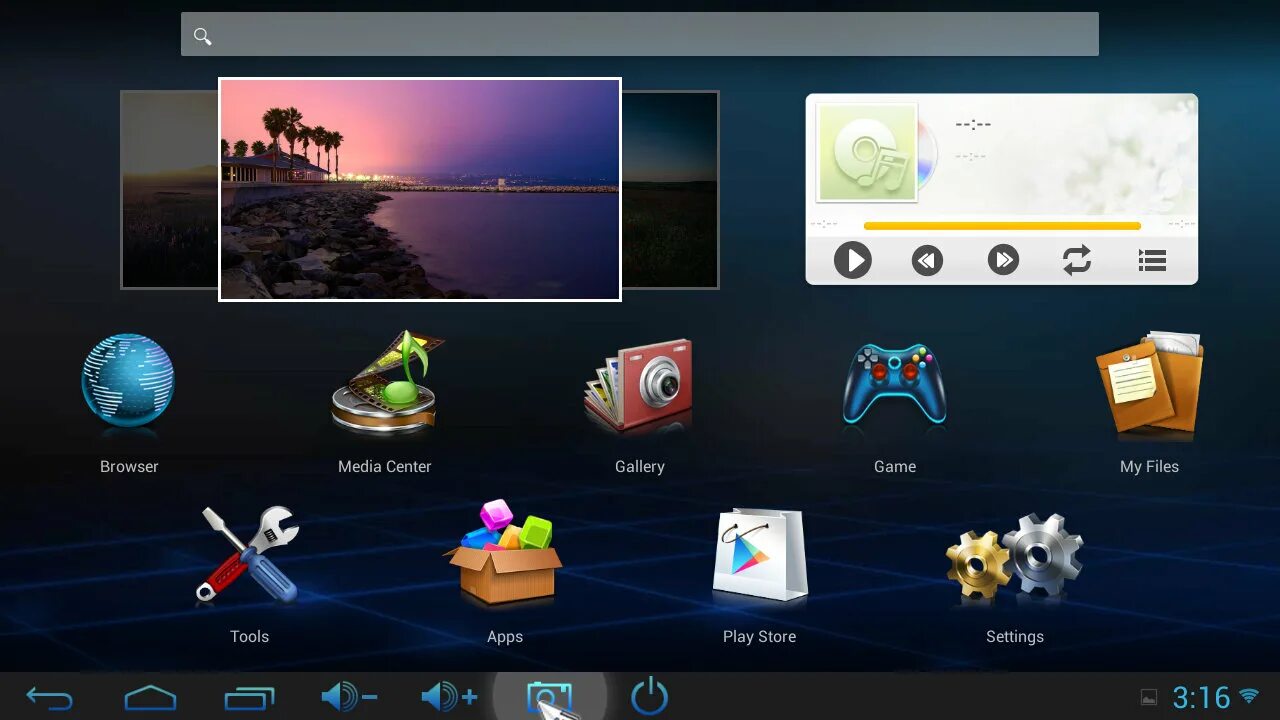Launch the Media Center app icon
Screen dimensions: 1280x720
[387, 382]
